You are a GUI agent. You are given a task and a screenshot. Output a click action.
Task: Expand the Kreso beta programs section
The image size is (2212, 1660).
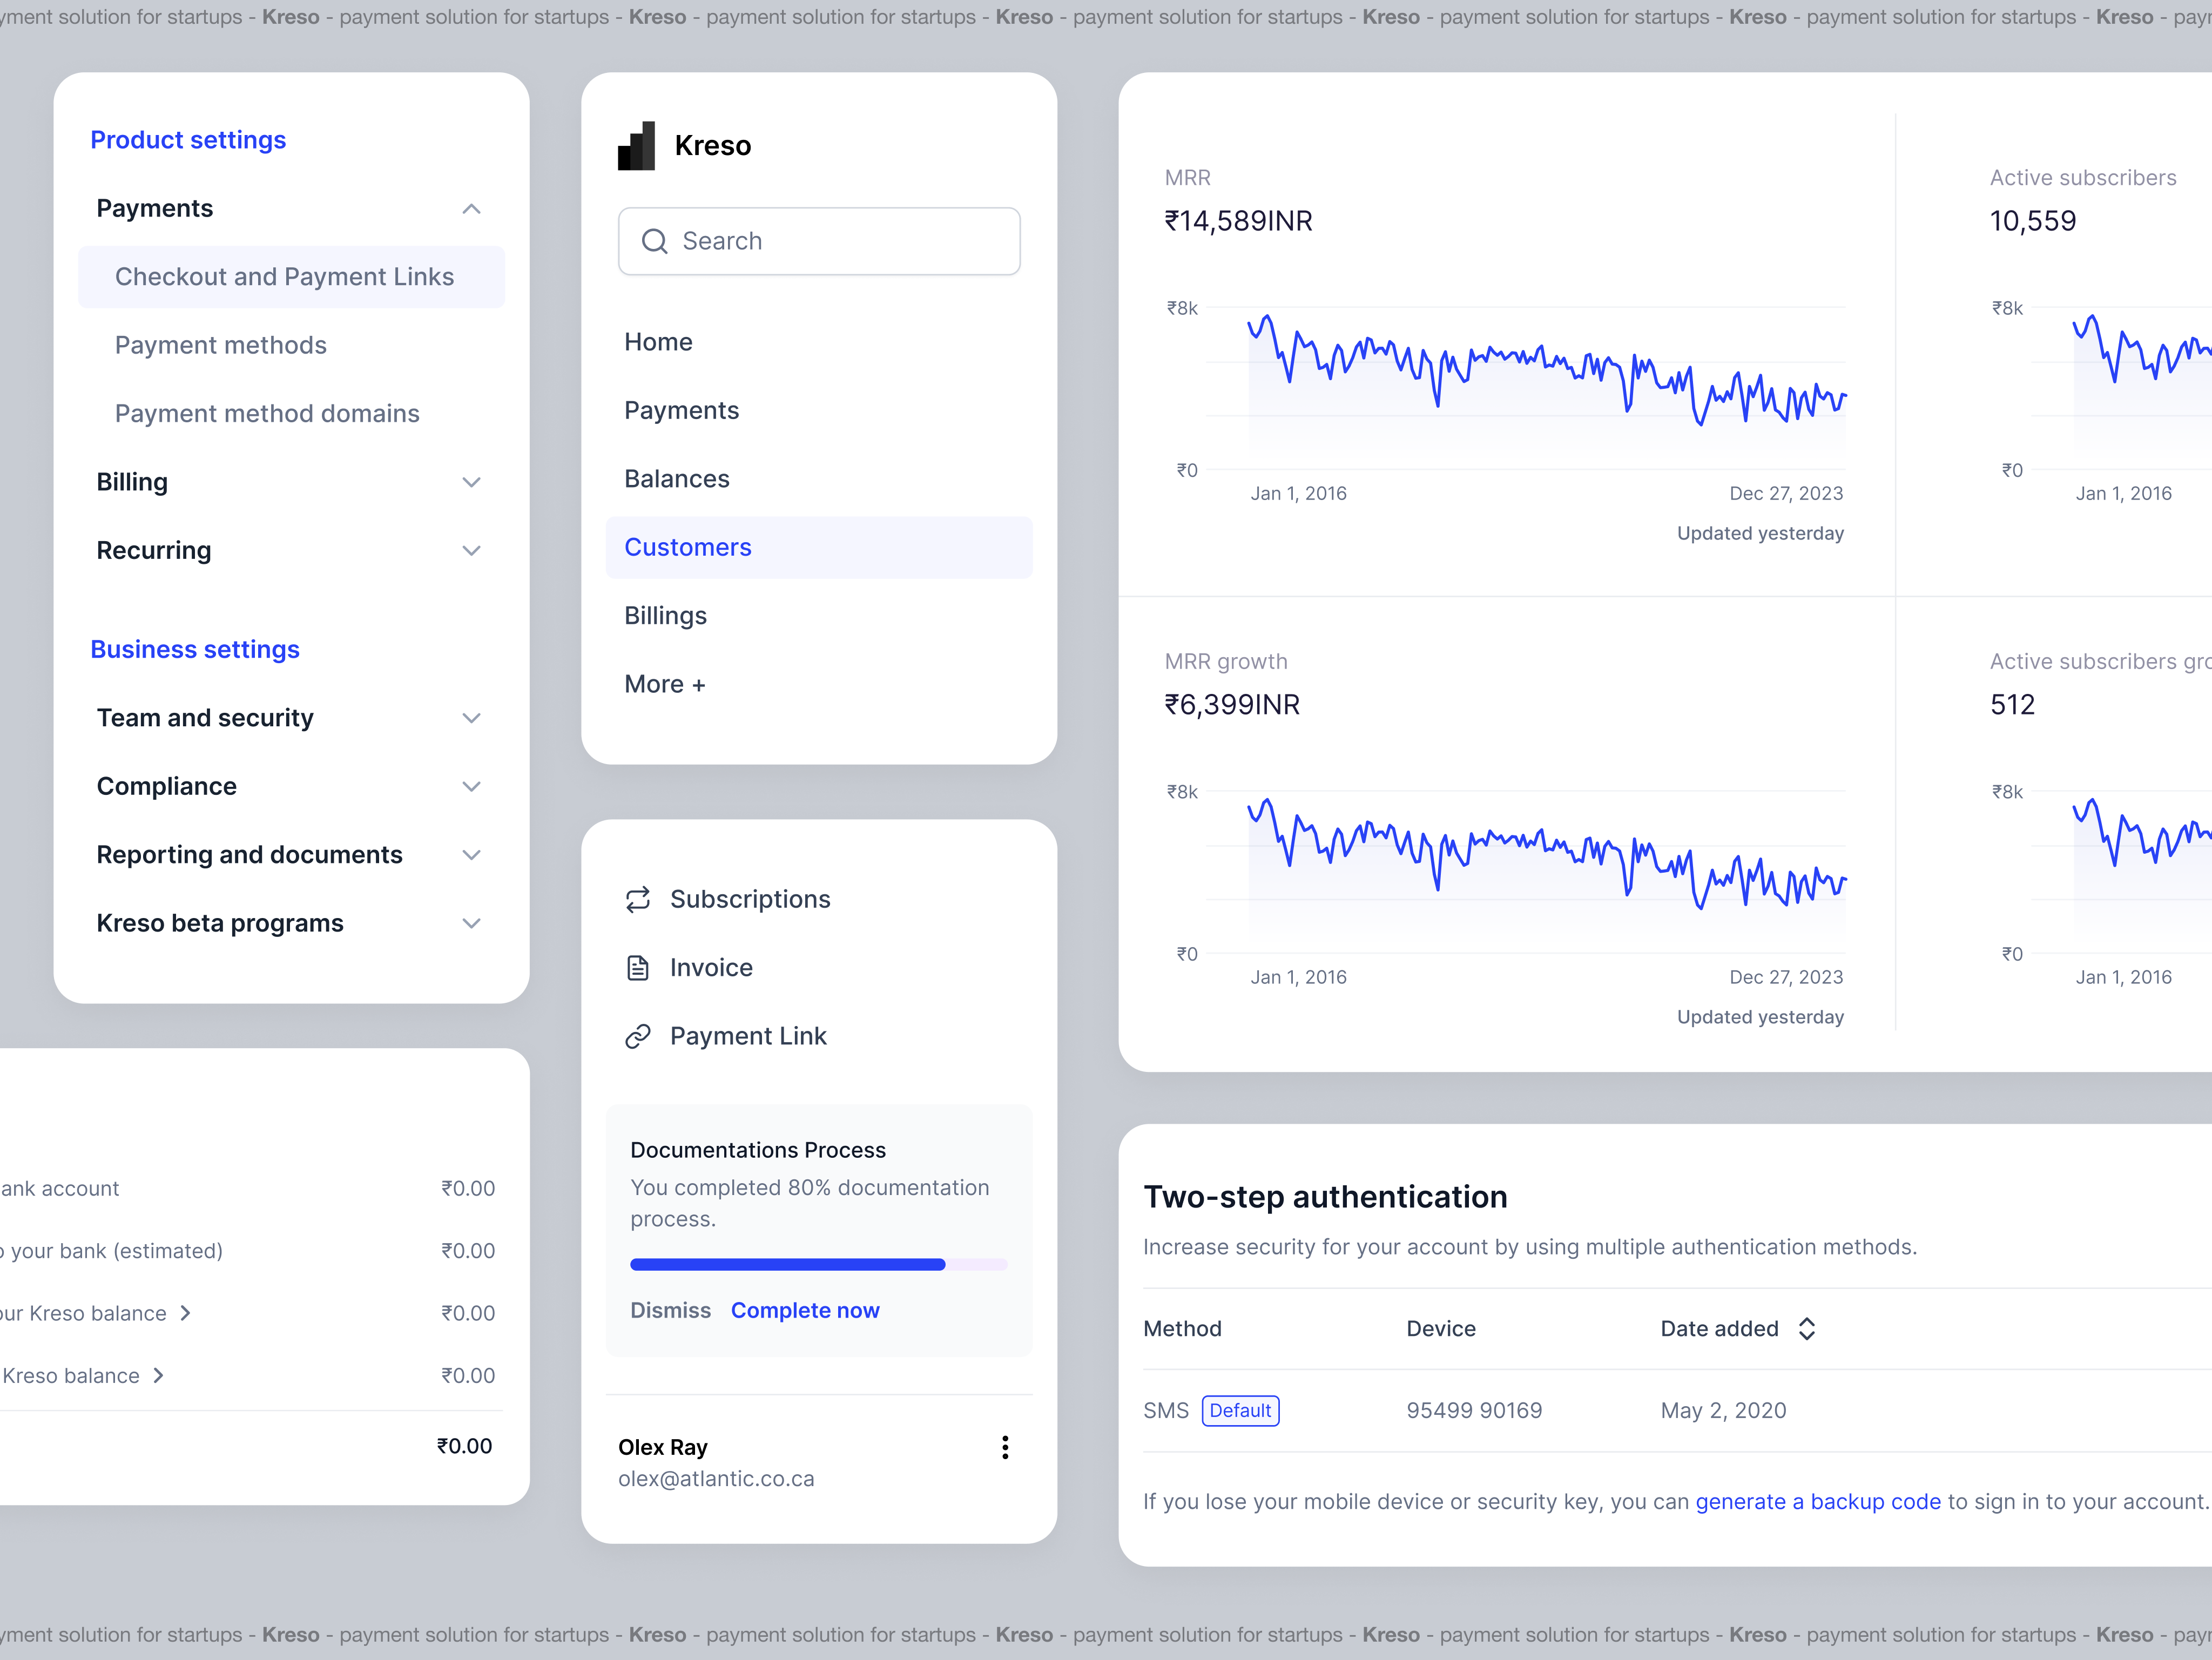click(x=471, y=923)
